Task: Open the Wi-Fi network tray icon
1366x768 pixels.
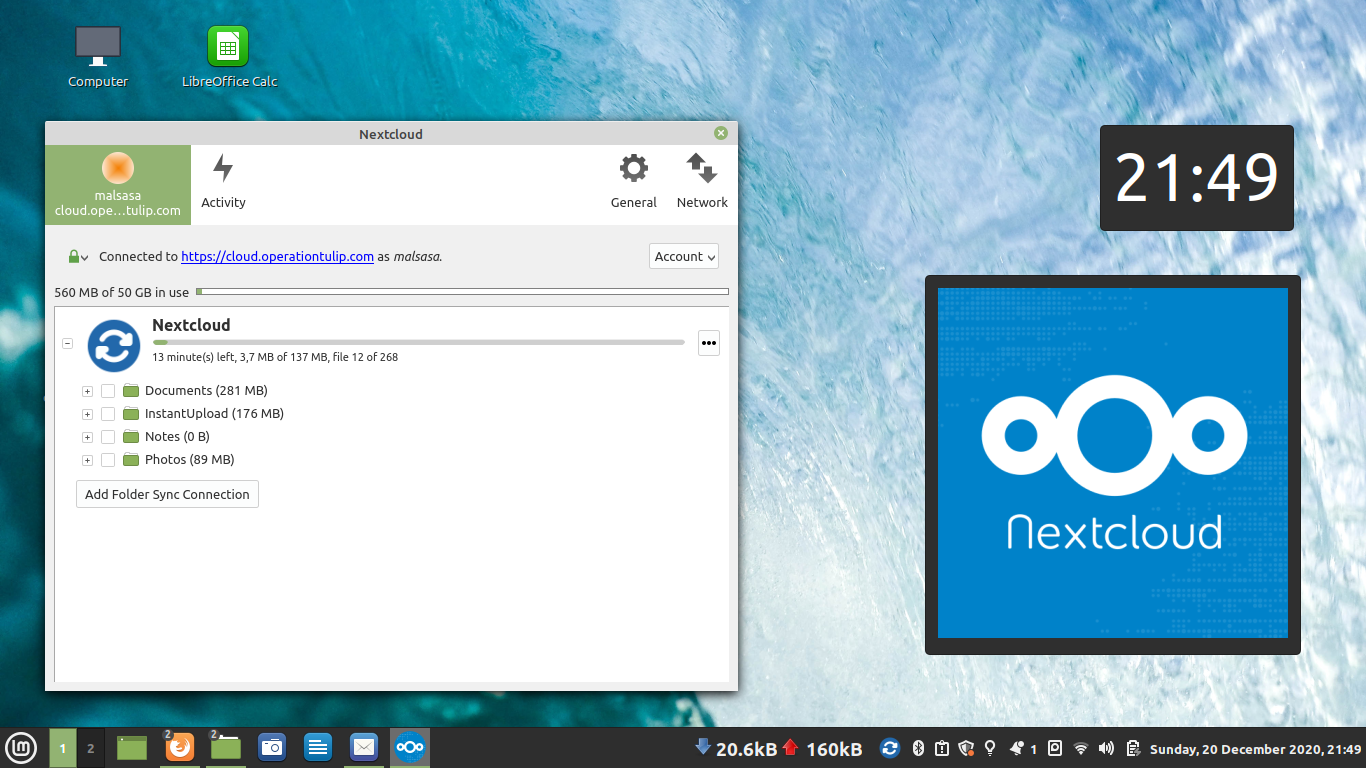Action: point(1081,748)
